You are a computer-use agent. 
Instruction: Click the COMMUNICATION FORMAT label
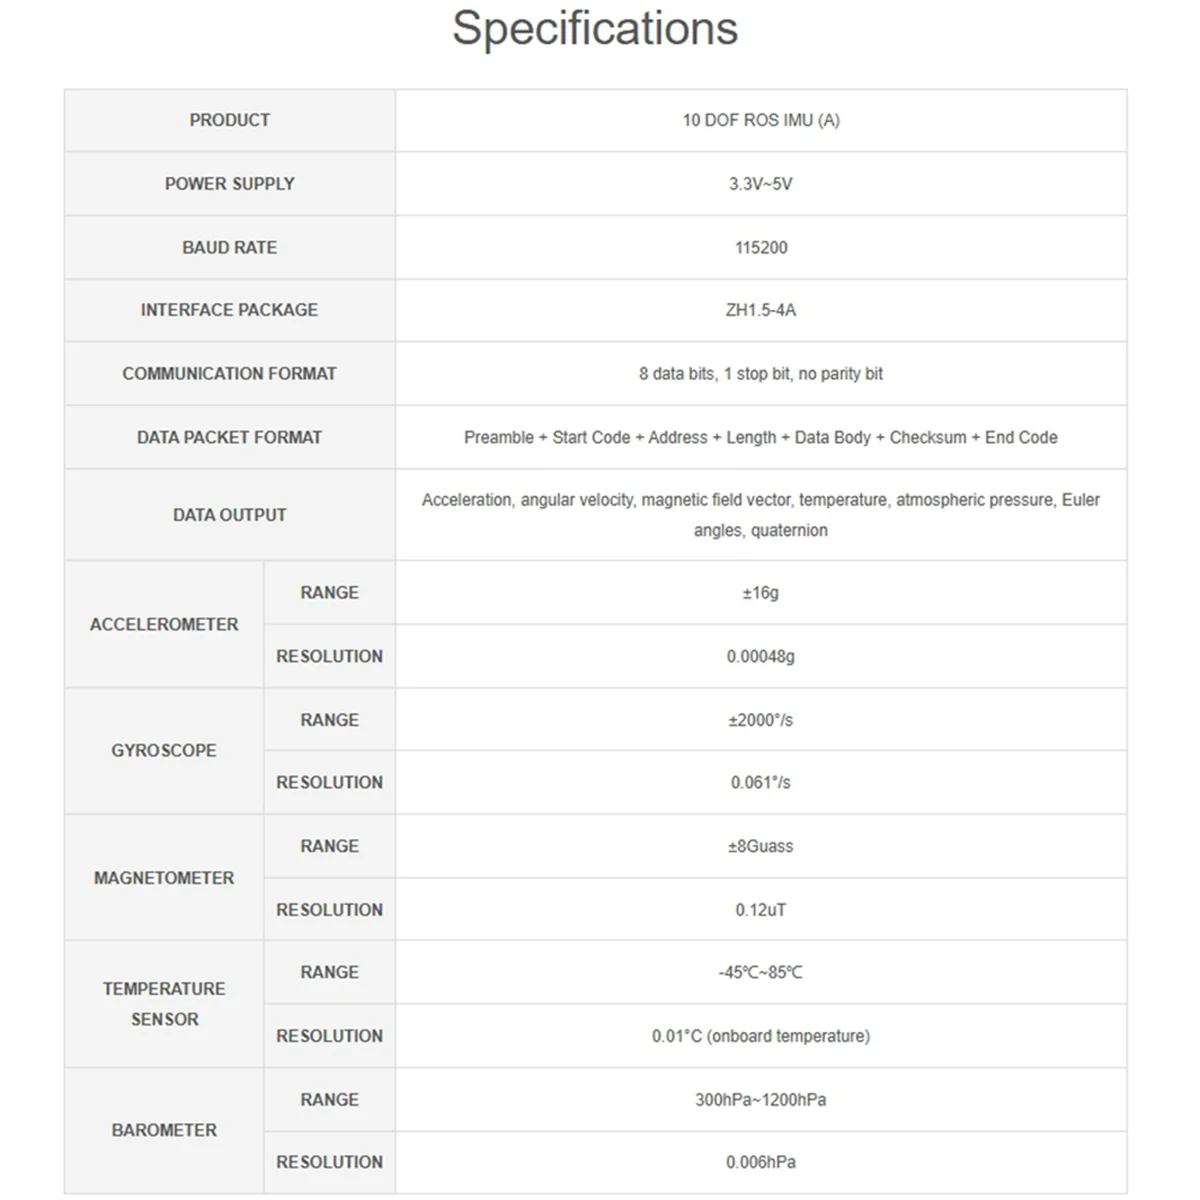229,373
